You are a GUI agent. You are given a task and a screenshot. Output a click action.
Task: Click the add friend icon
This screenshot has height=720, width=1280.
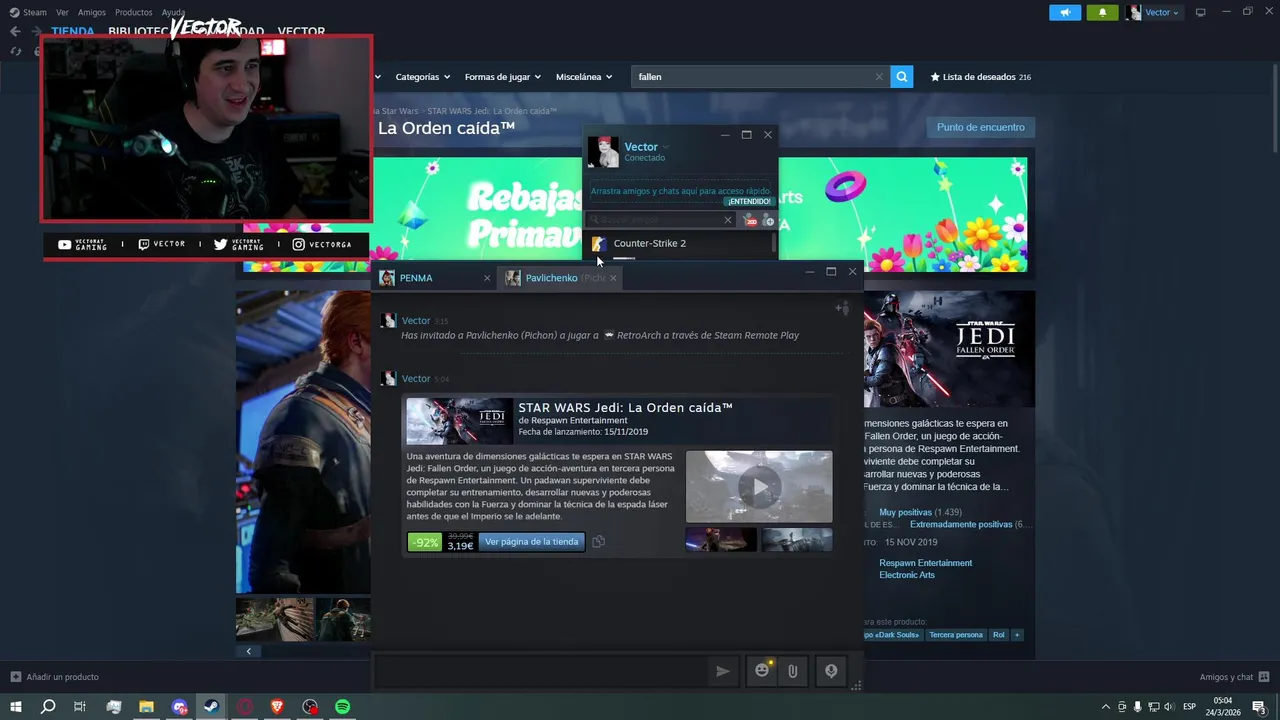768,220
